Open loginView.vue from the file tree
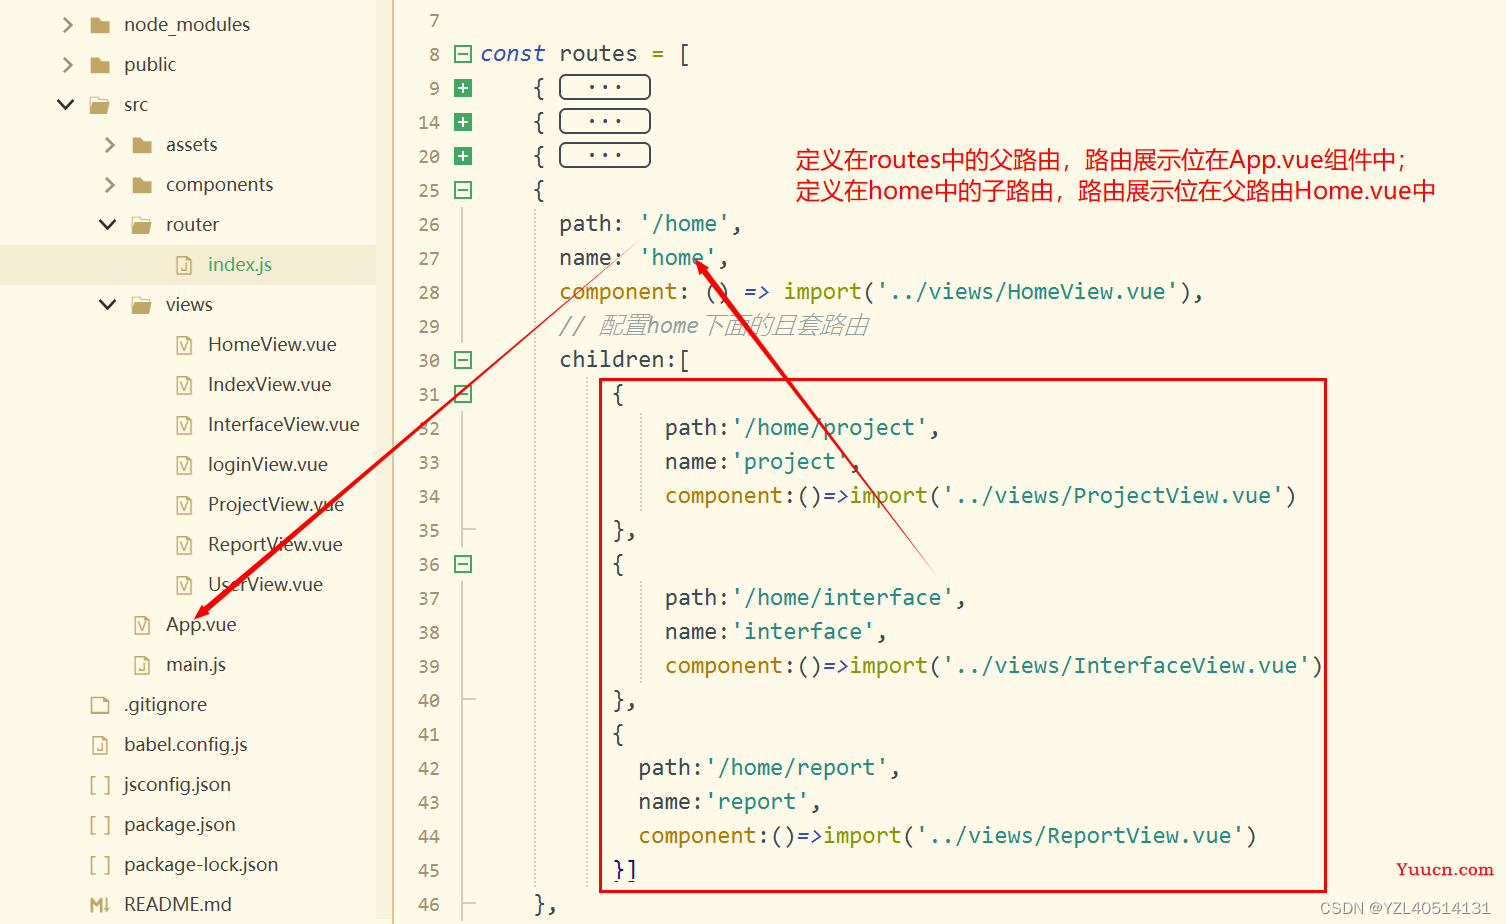This screenshot has width=1506, height=924. pyautogui.click(x=267, y=465)
